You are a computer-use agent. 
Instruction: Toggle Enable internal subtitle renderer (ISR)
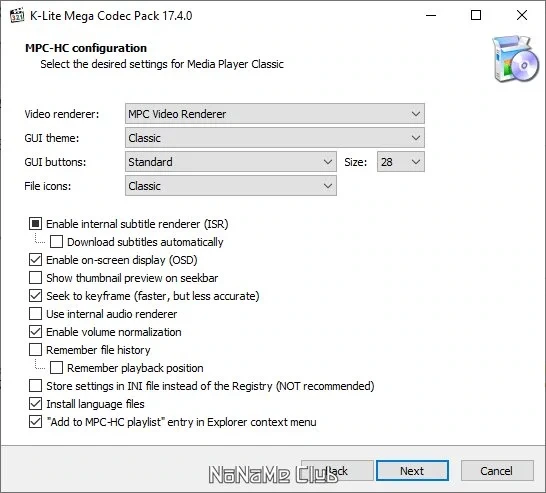pyautogui.click(x=36, y=224)
